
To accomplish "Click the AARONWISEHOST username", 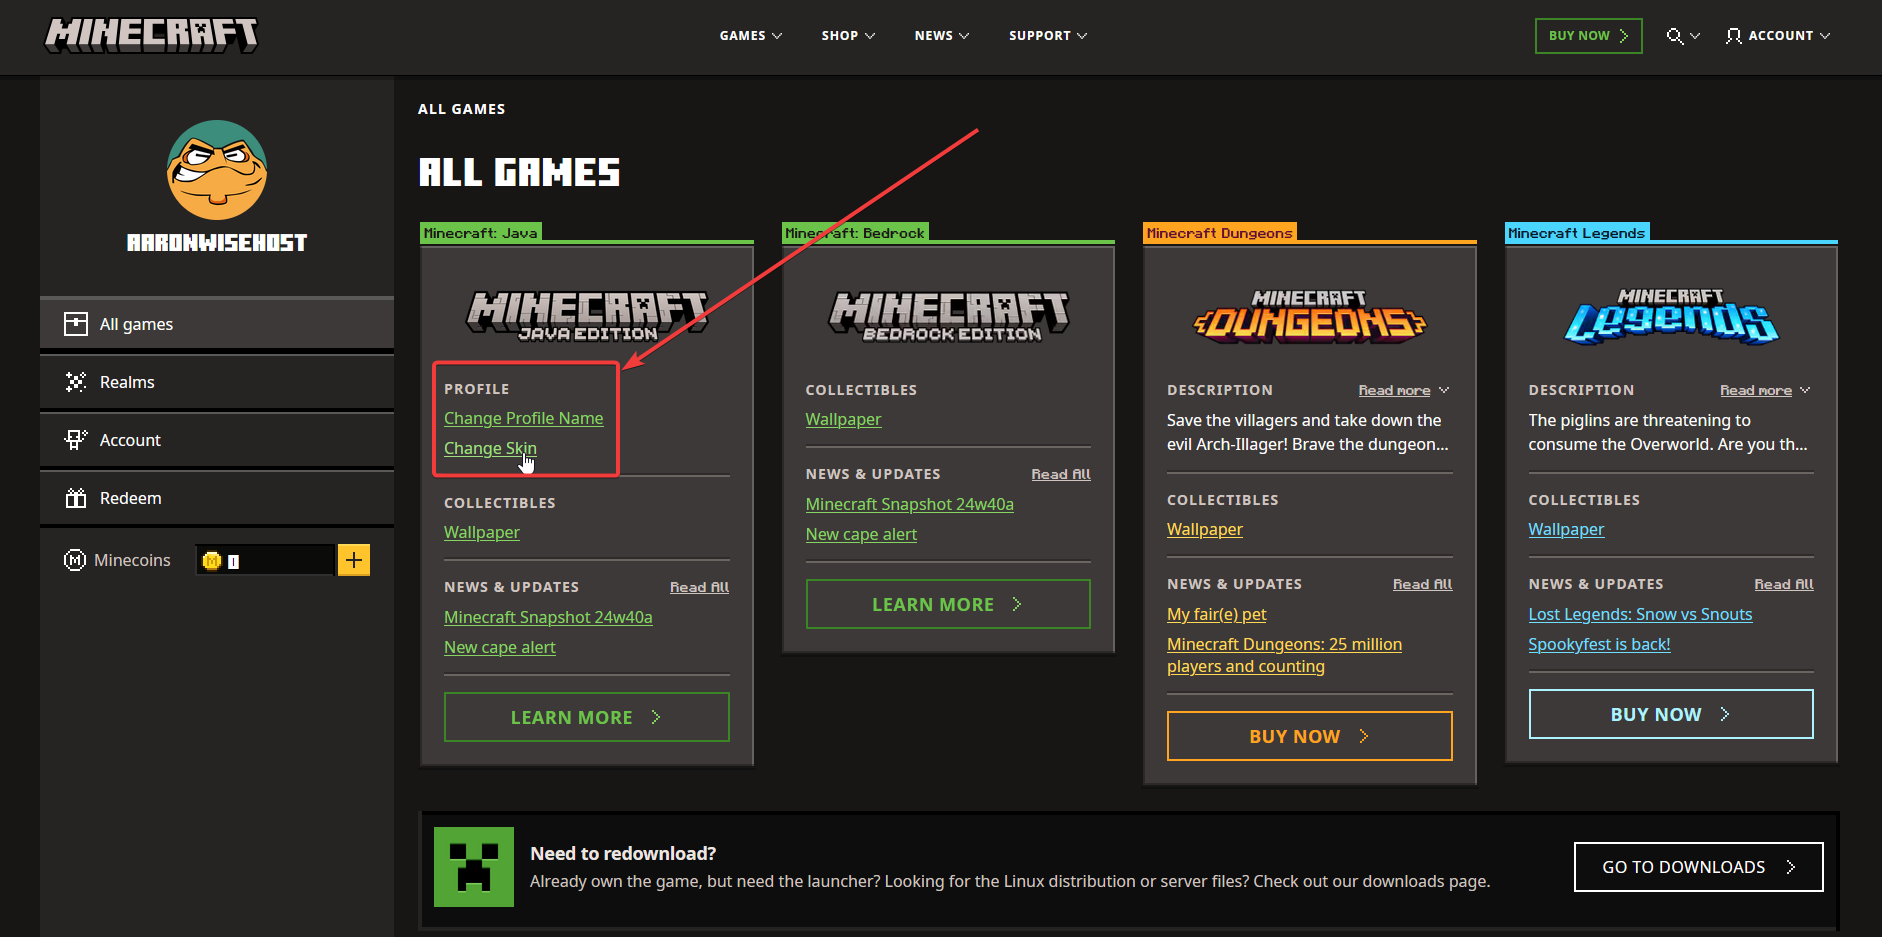I will coord(217,242).
